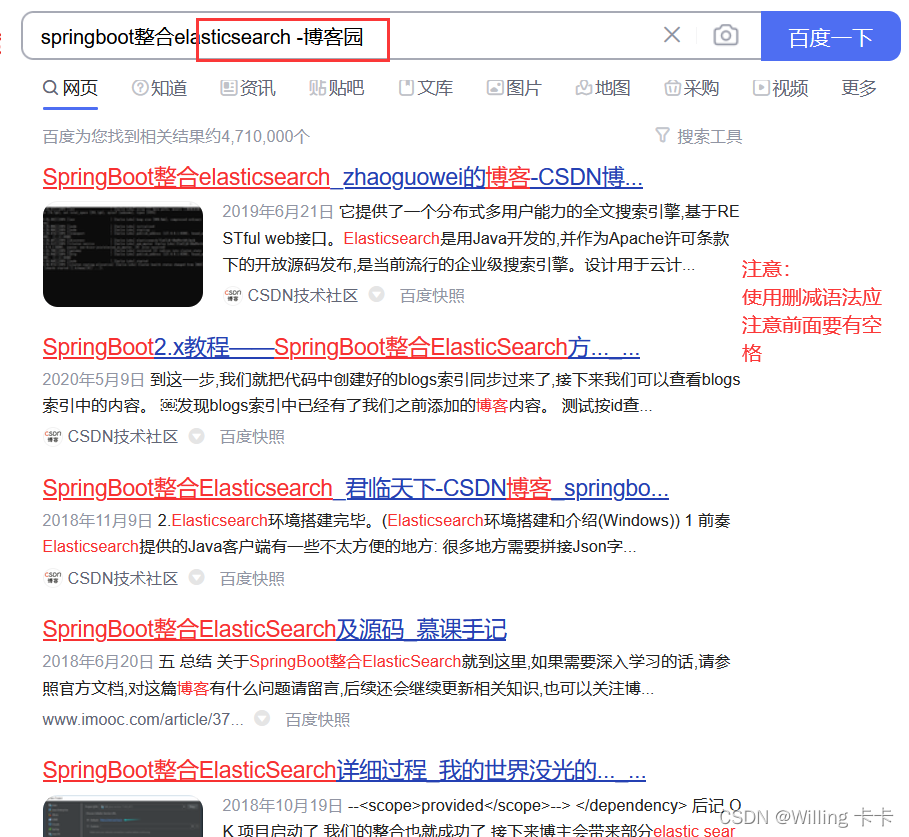Open 百度快照 for the imooc result
The image size is (909, 837).
coord(318,719)
